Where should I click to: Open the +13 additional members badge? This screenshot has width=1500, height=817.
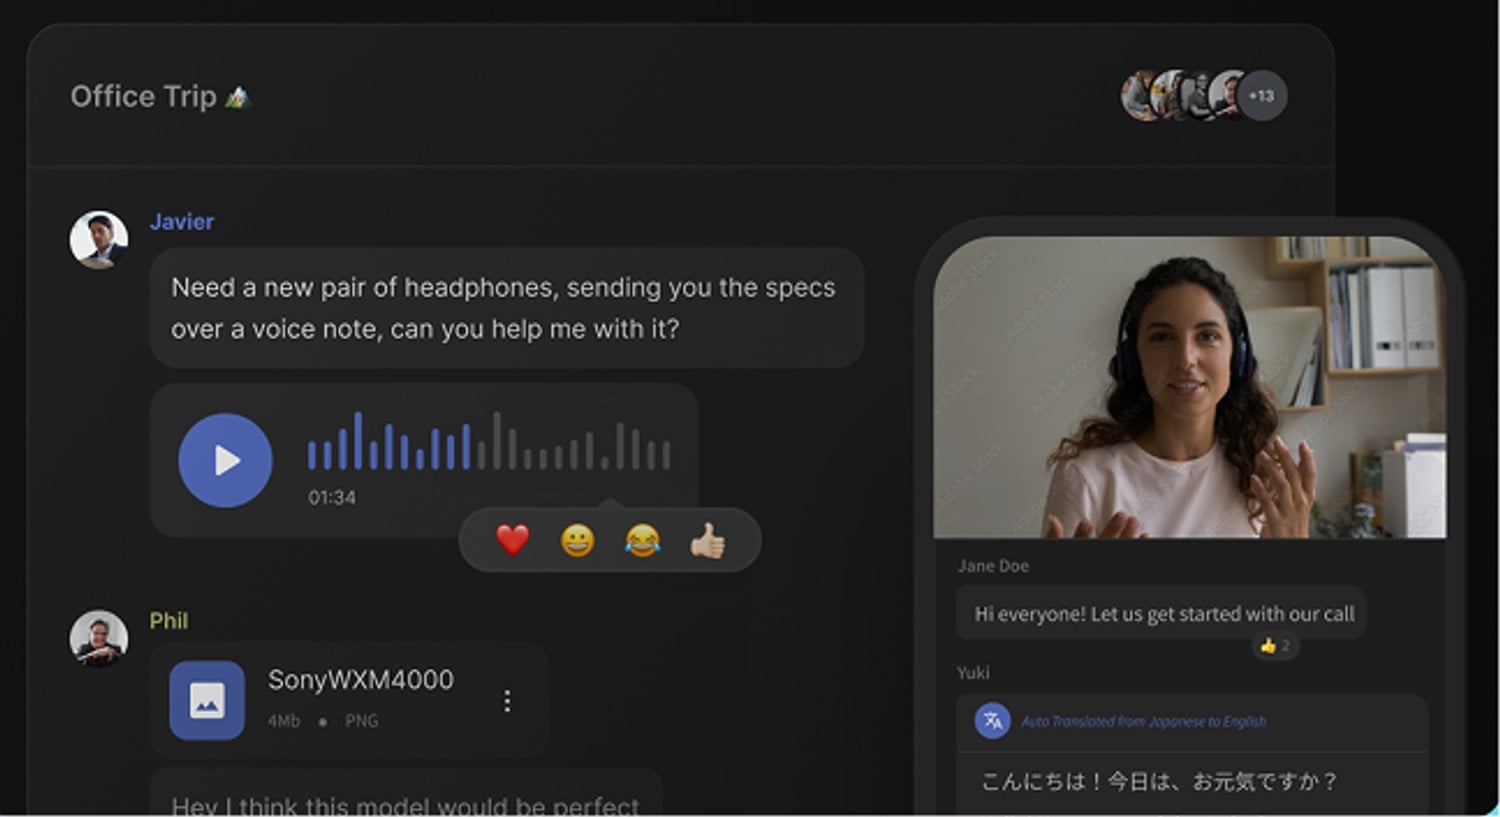point(1261,96)
